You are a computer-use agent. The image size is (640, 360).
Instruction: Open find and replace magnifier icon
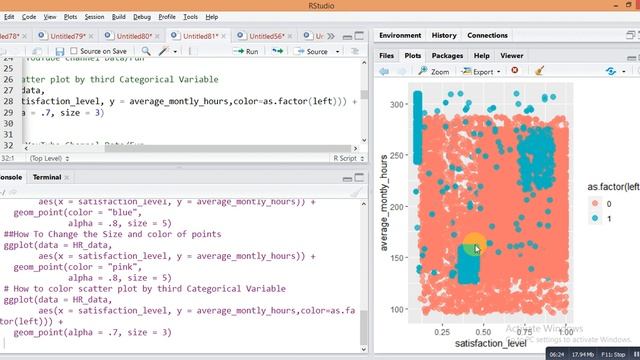click(146, 51)
